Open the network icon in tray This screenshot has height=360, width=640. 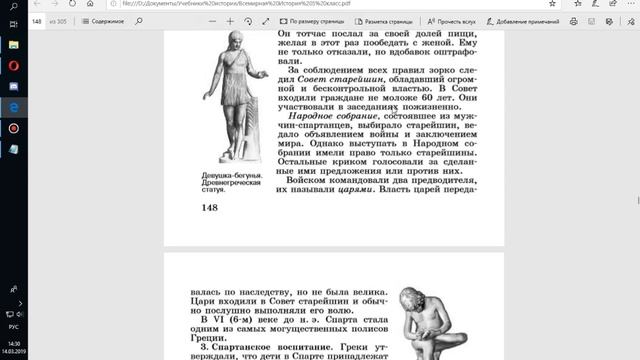[x=10, y=314]
